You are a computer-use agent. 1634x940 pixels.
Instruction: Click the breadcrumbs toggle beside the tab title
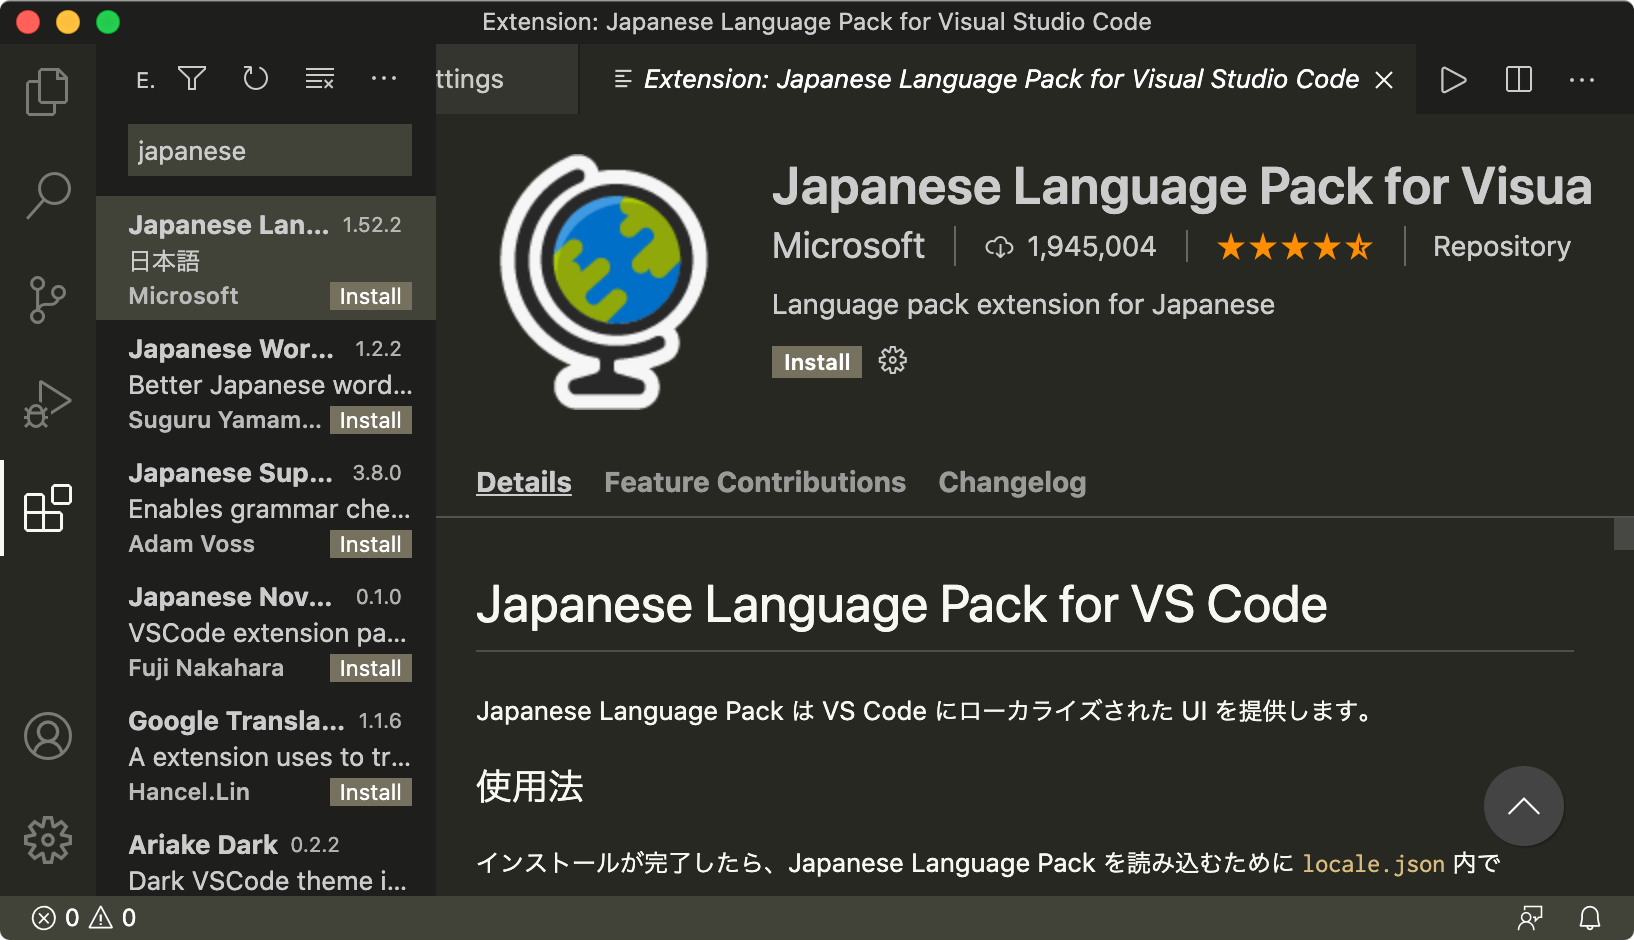(x=622, y=79)
